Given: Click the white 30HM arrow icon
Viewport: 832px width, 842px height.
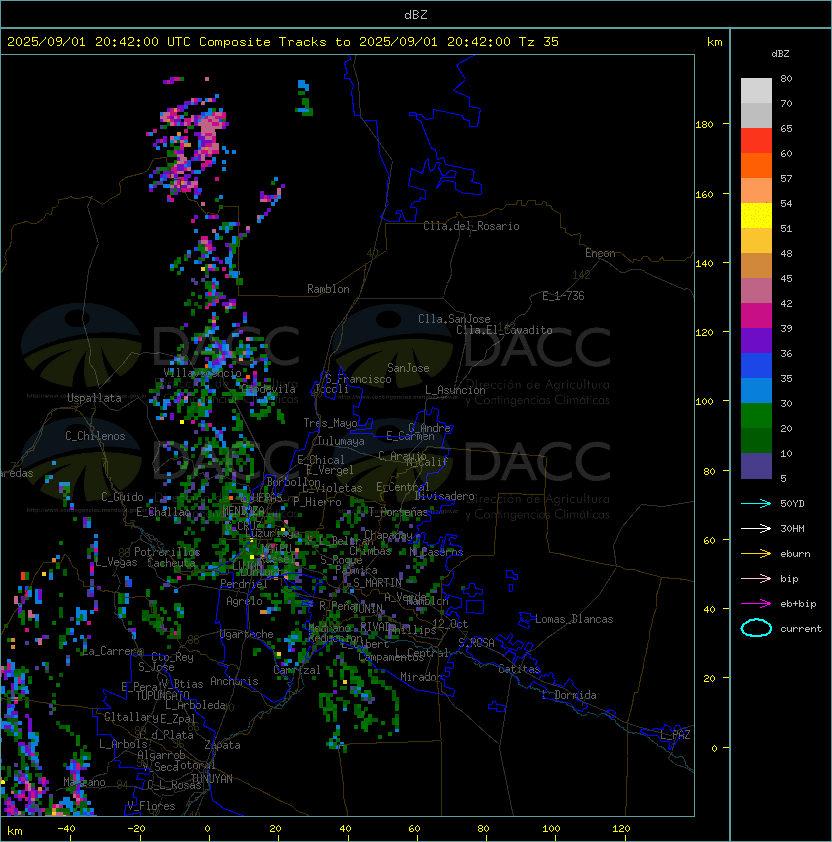Looking at the screenshot, I should (x=756, y=528).
